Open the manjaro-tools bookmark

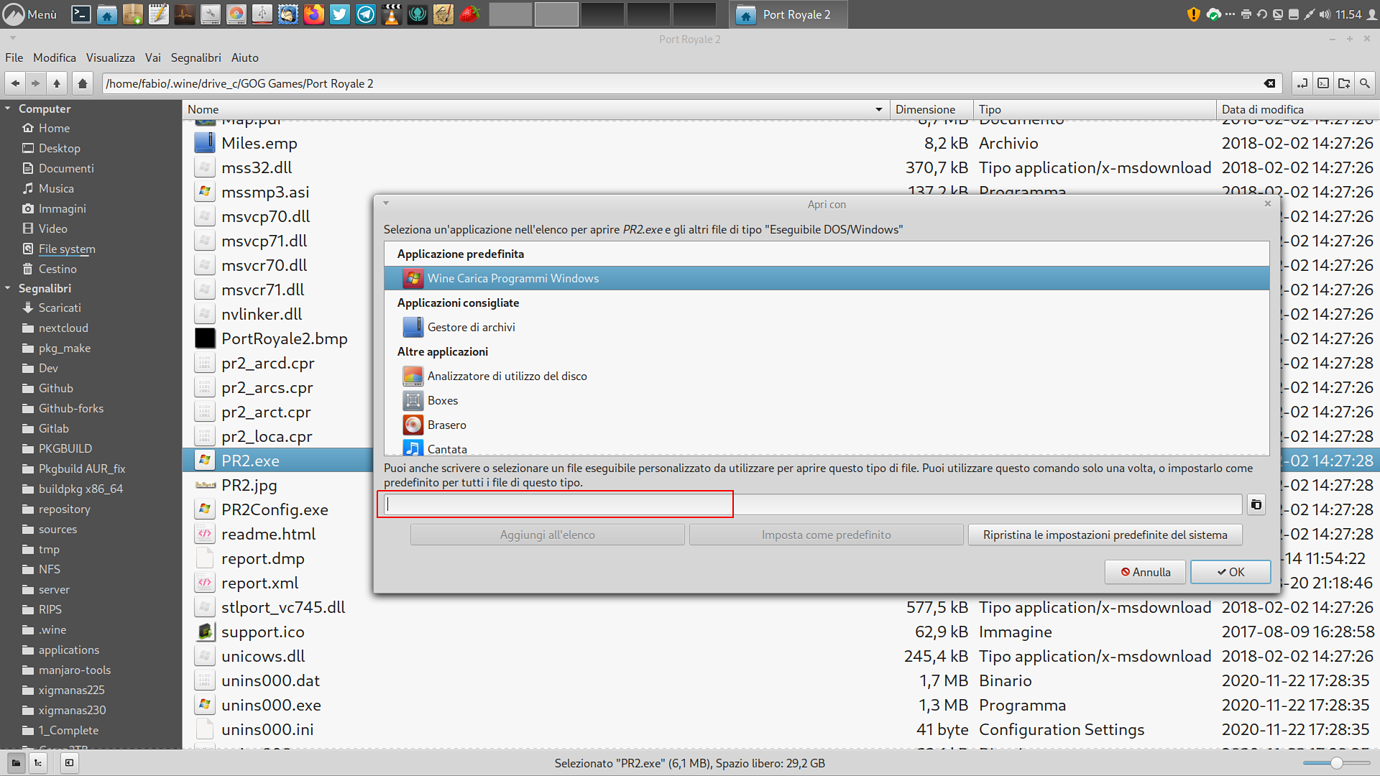point(74,670)
